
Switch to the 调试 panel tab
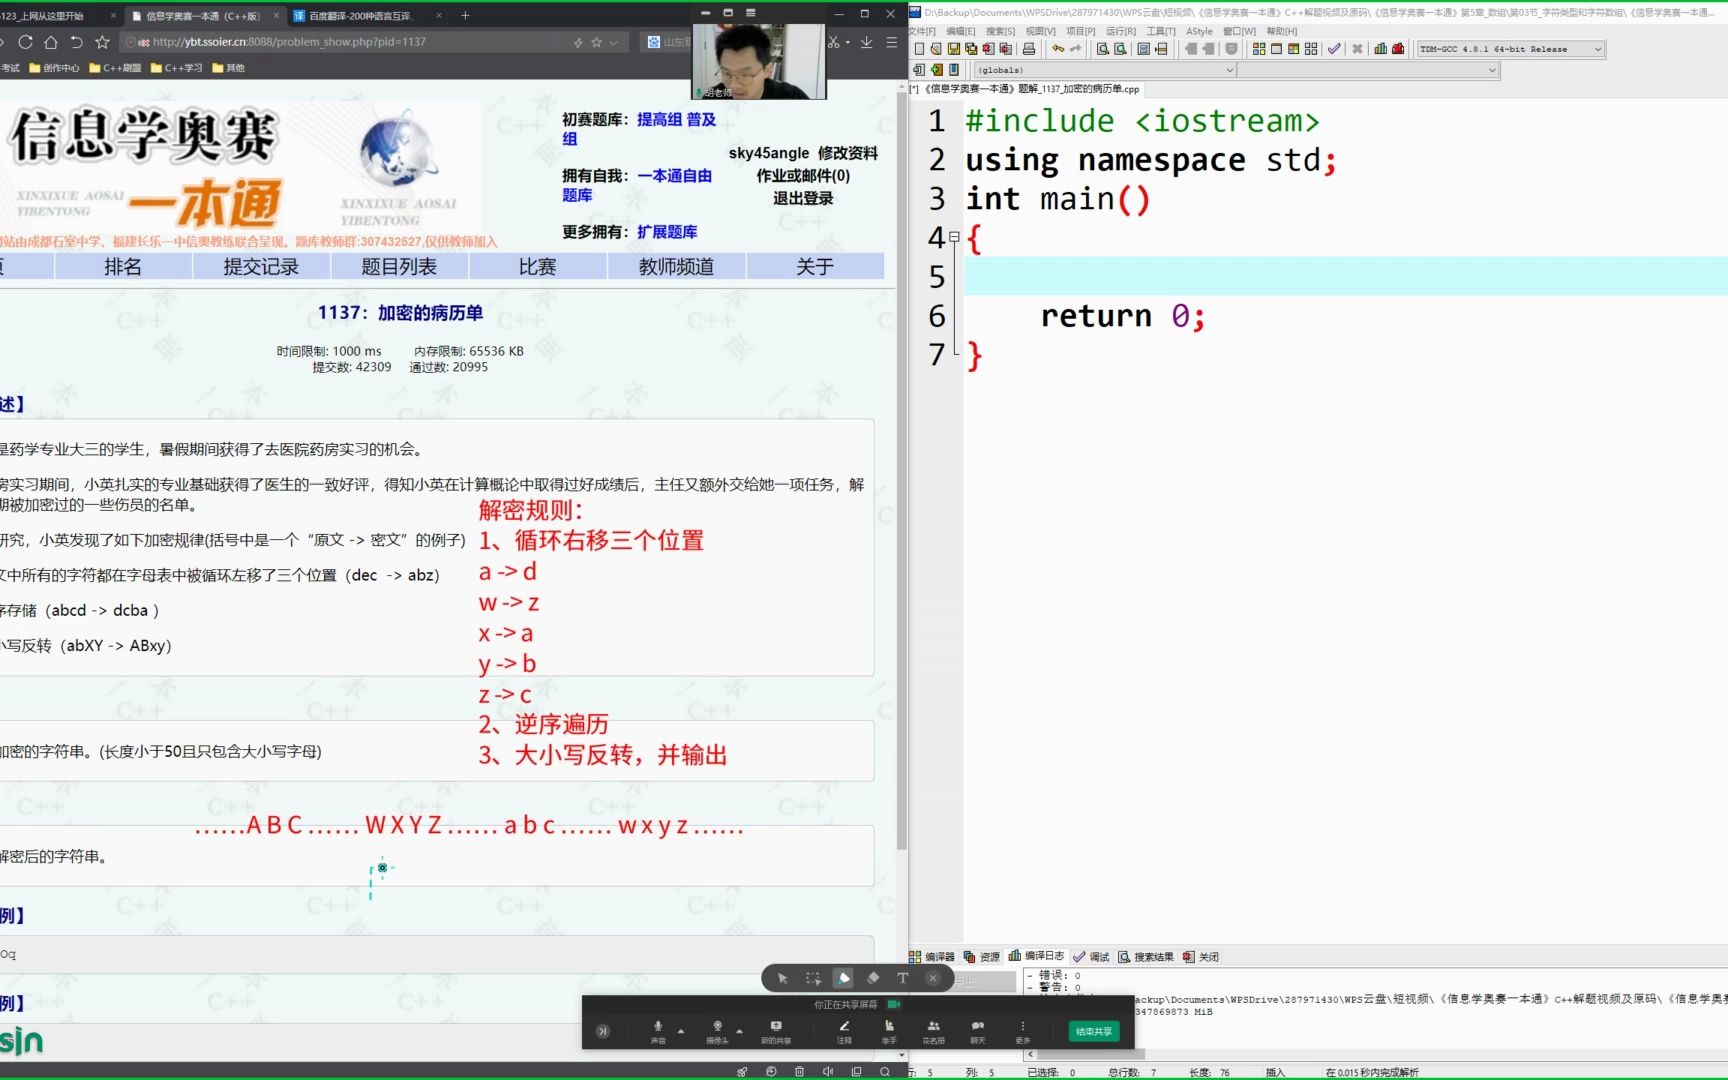(x=1091, y=957)
